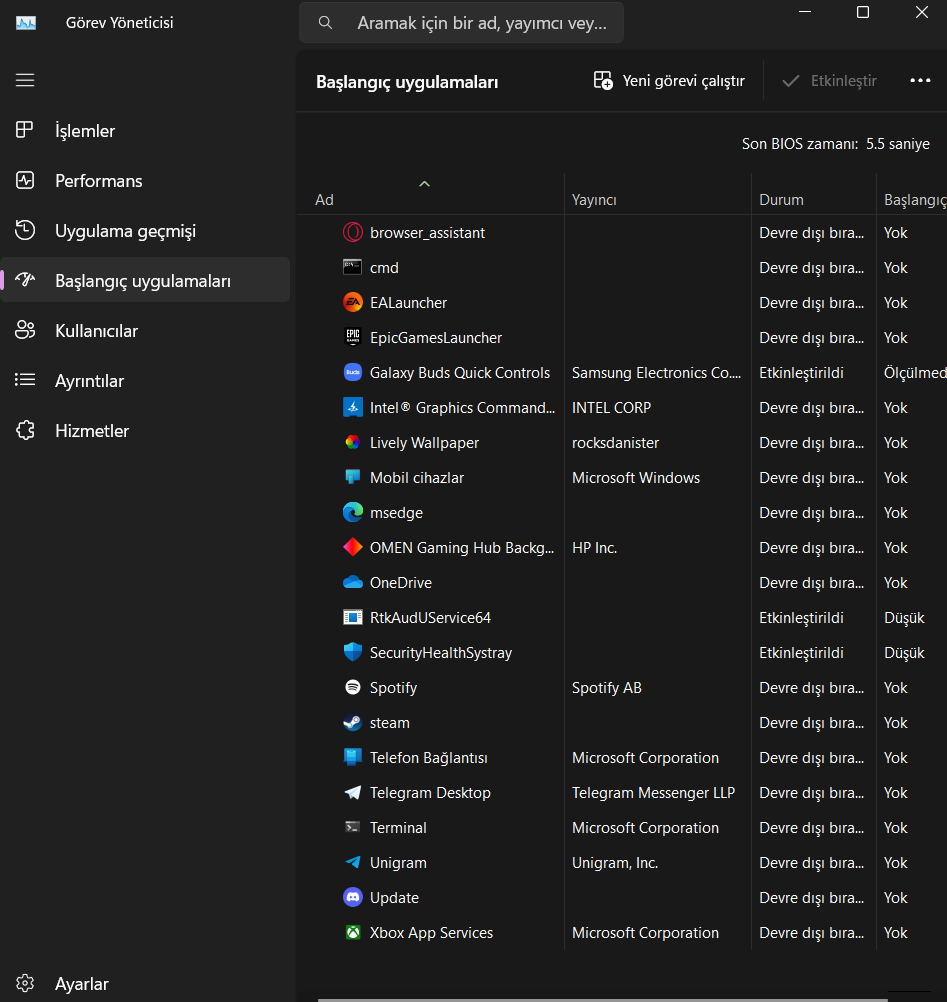Click the Epic Games Launcher icon

point(352,338)
